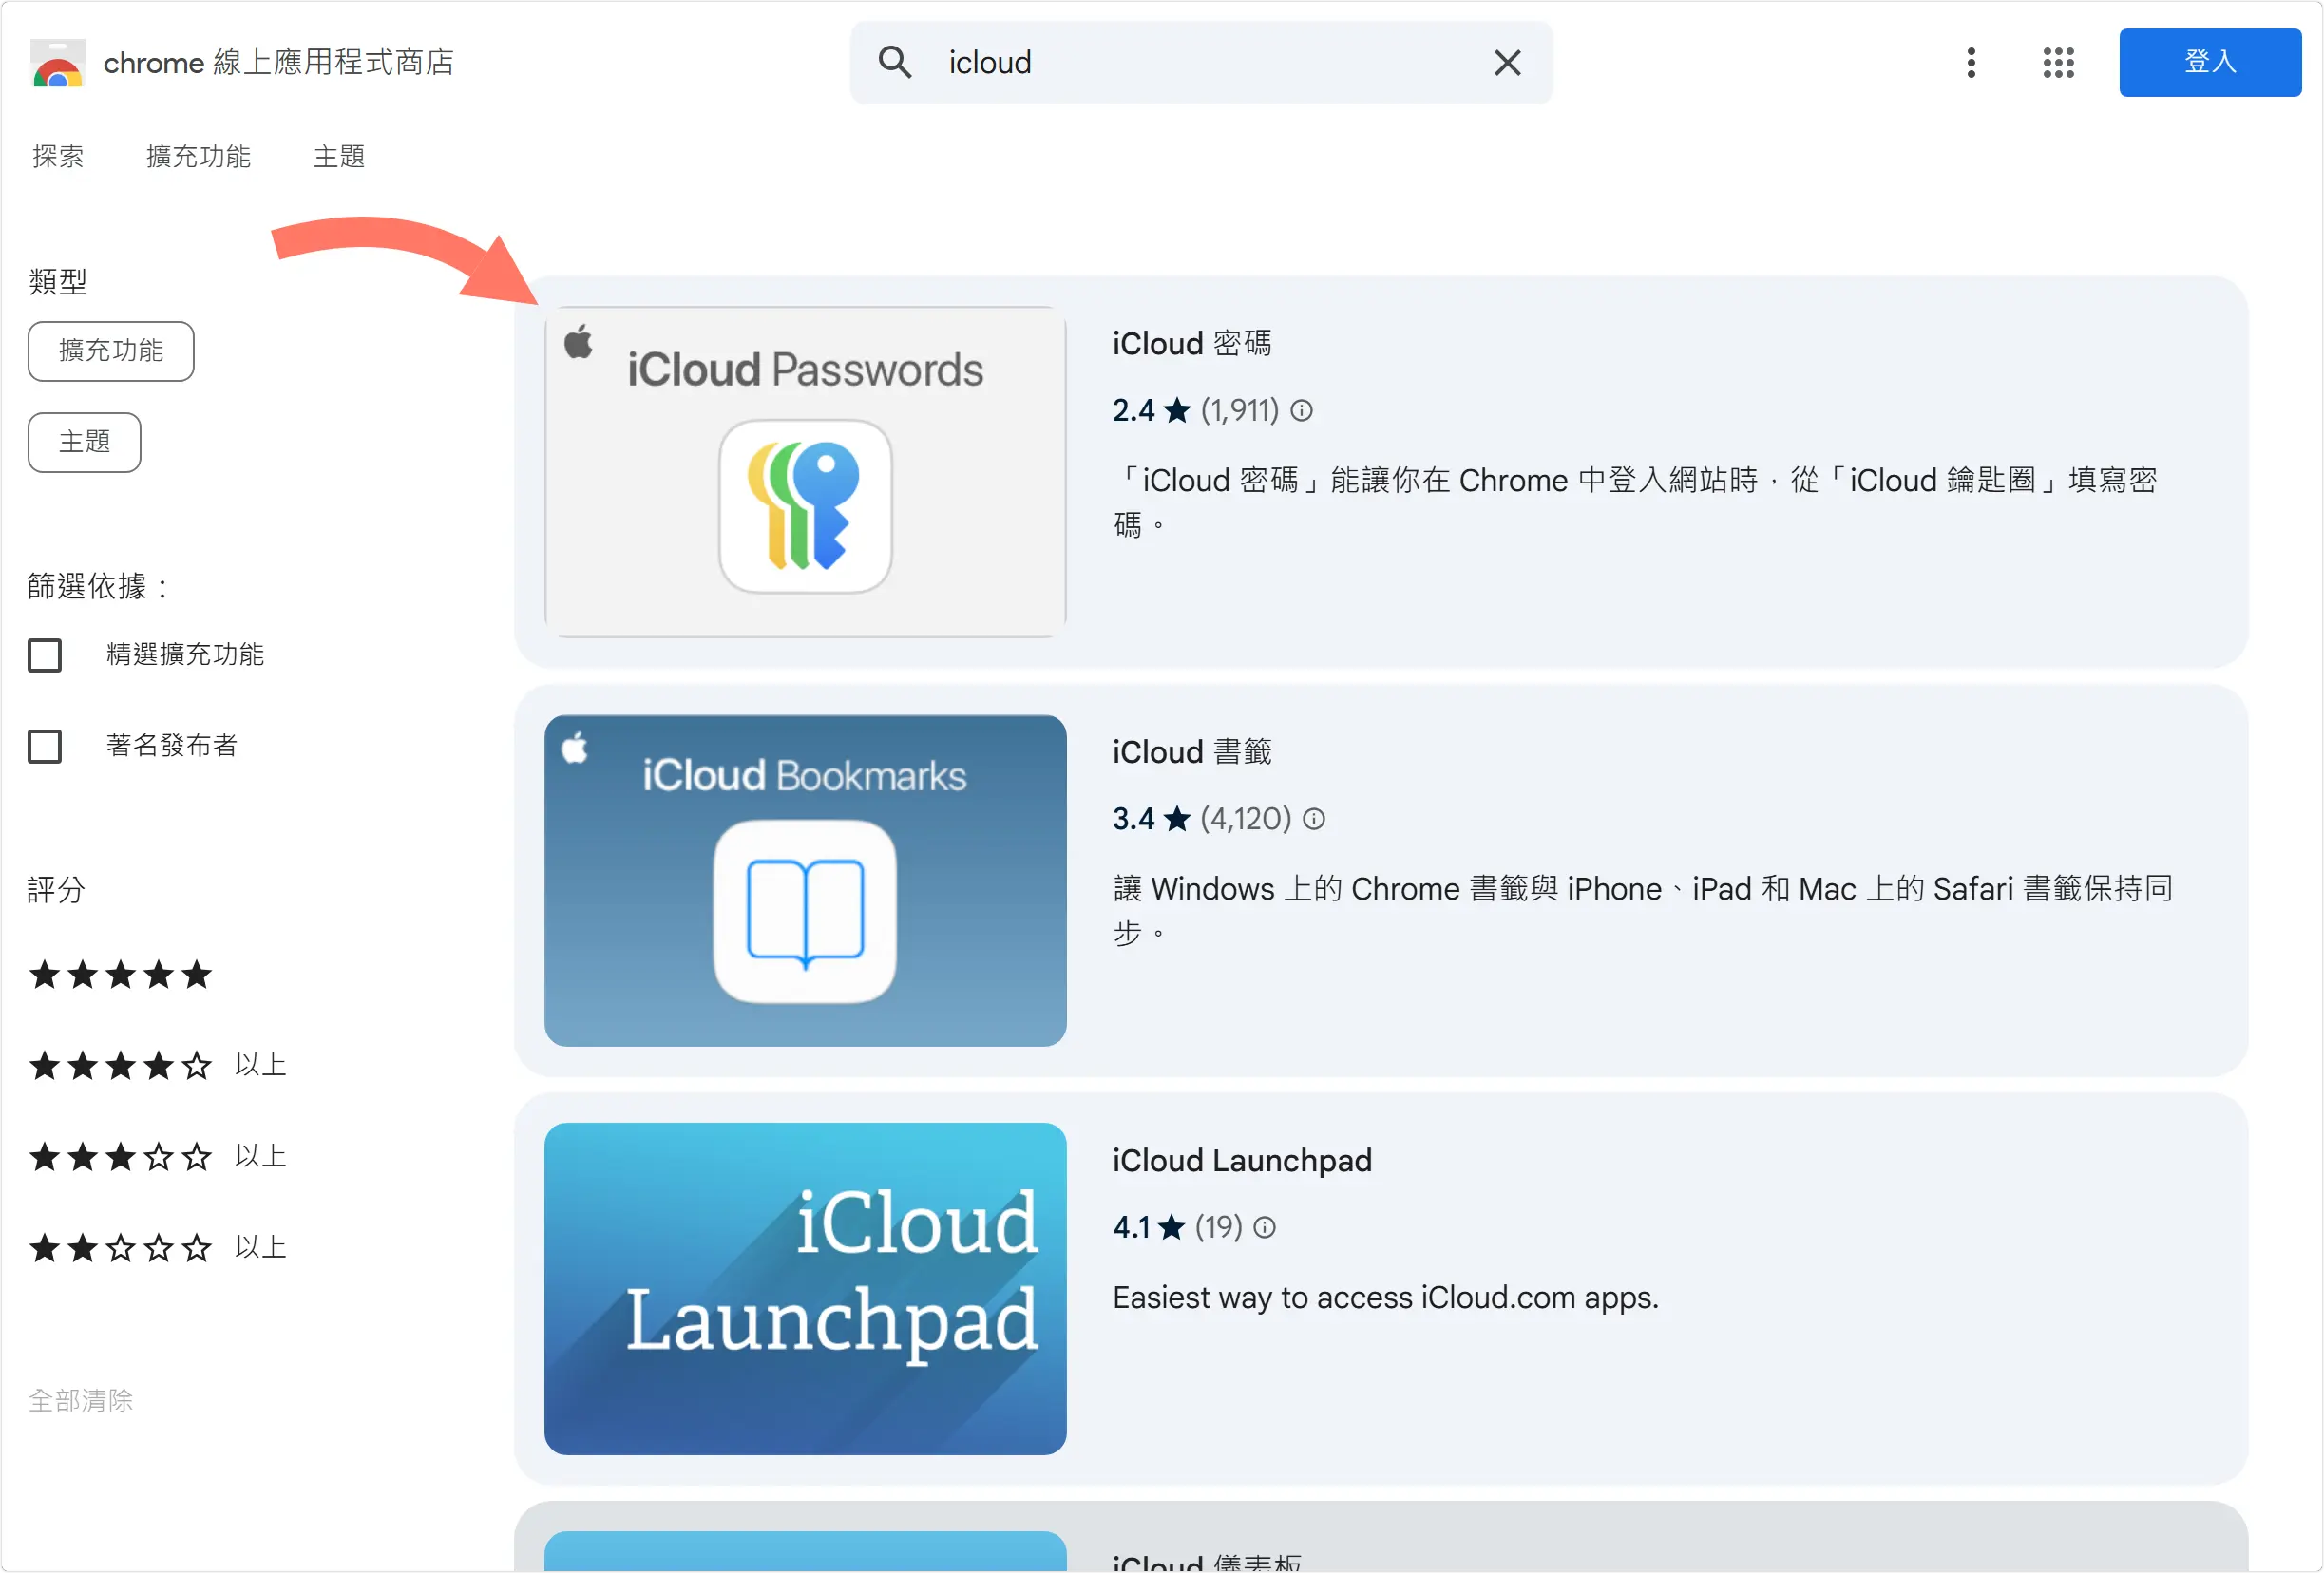Open the three-dot more options menu
The height and width of the screenshot is (1573, 2324).
tap(1970, 62)
